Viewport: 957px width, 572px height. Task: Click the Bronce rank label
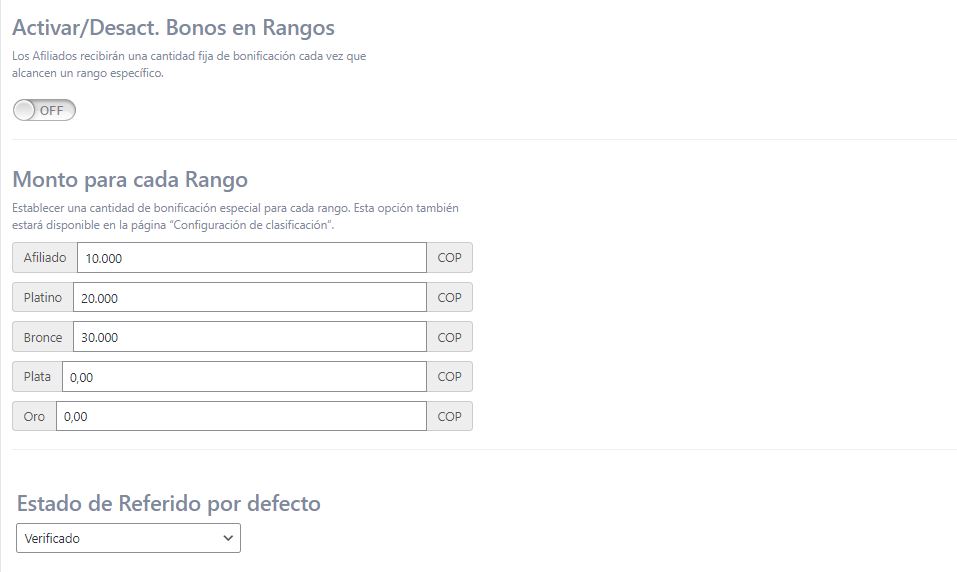[43, 337]
